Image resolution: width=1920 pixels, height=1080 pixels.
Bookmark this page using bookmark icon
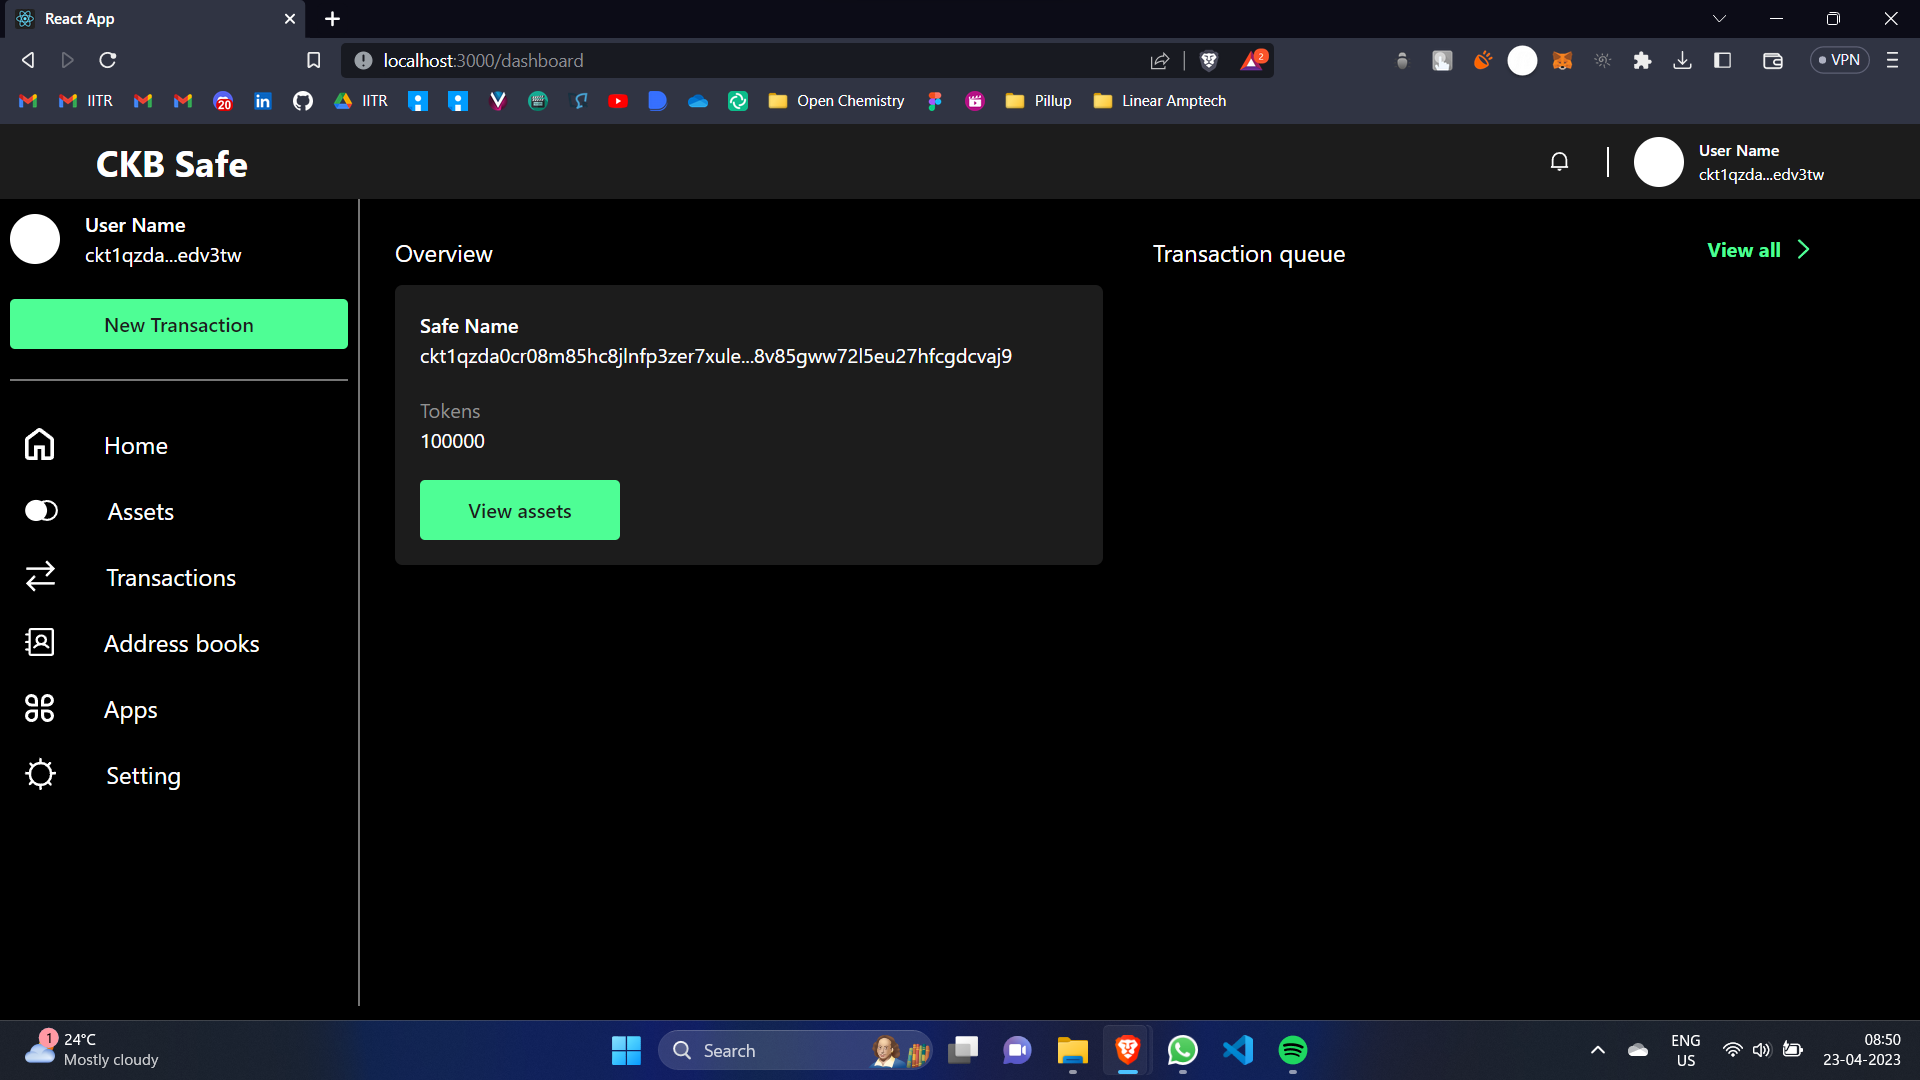[313, 61]
